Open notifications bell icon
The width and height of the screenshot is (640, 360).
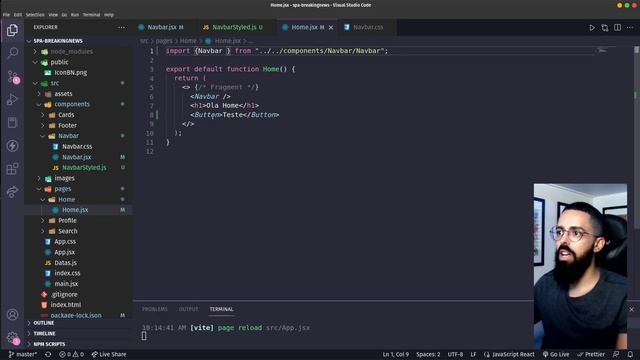(630, 354)
